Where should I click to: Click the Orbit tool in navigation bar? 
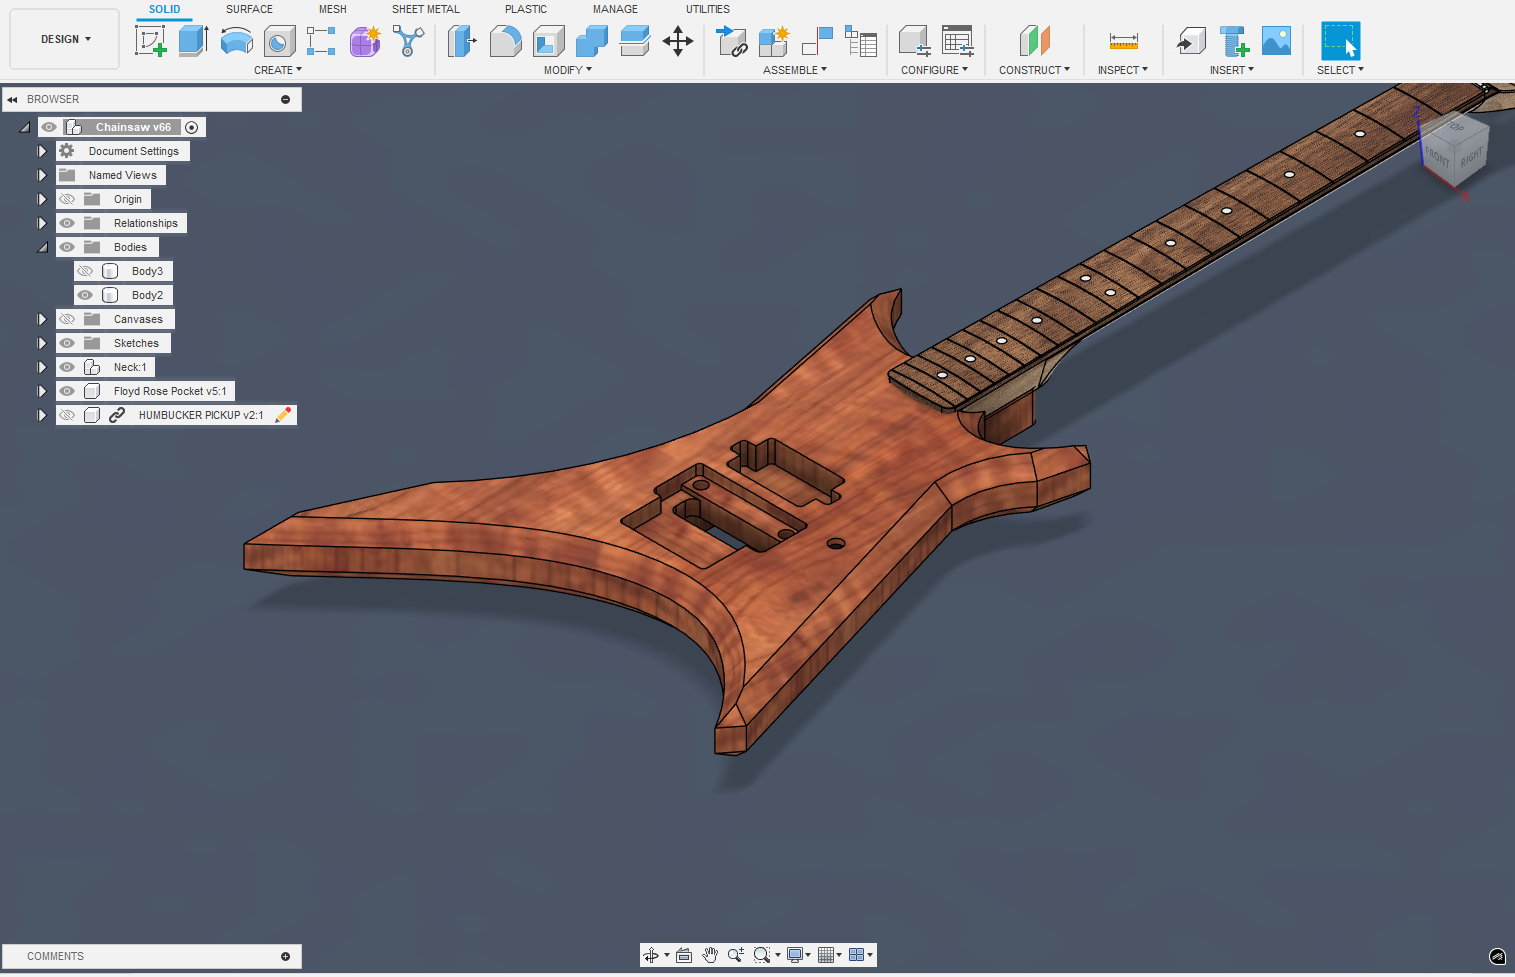click(x=651, y=955)
